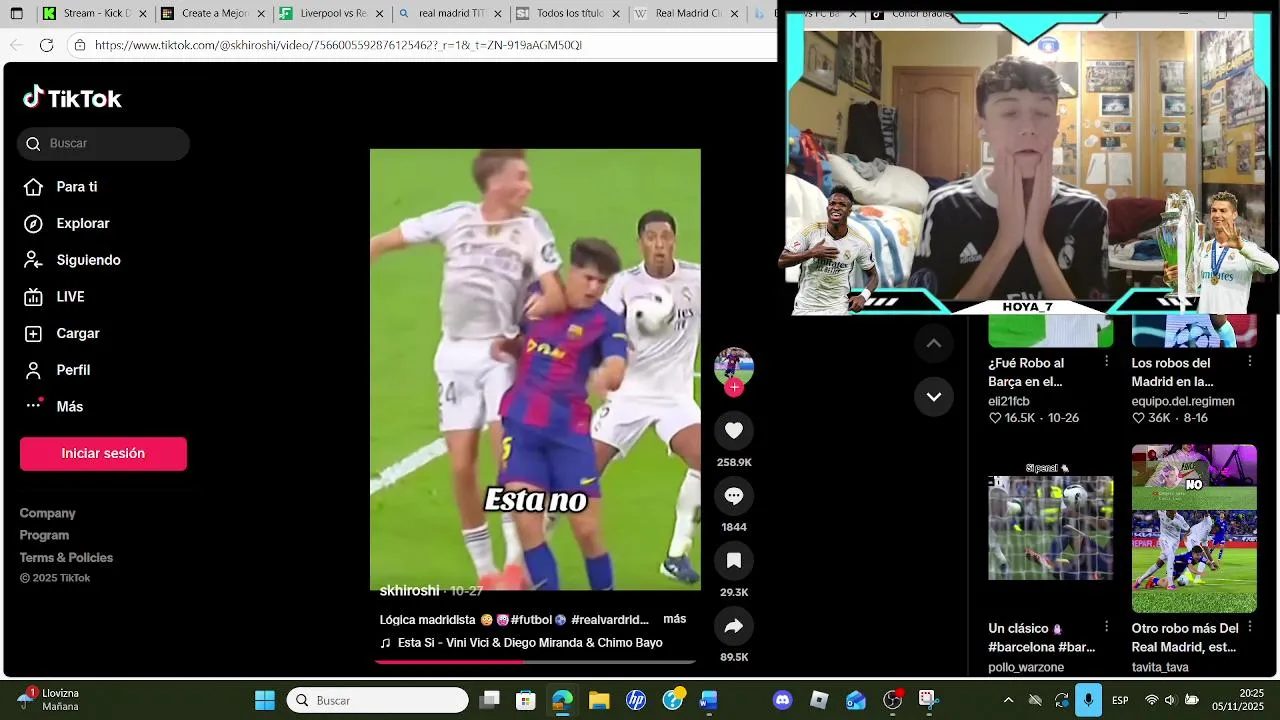The height and width of the screenshot is (720, 1280).
Task: View site info lock icon
Action: (x=79, y=45)
